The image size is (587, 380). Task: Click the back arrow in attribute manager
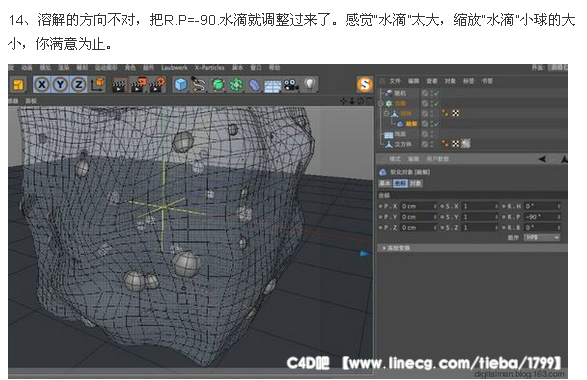(542, 159)
